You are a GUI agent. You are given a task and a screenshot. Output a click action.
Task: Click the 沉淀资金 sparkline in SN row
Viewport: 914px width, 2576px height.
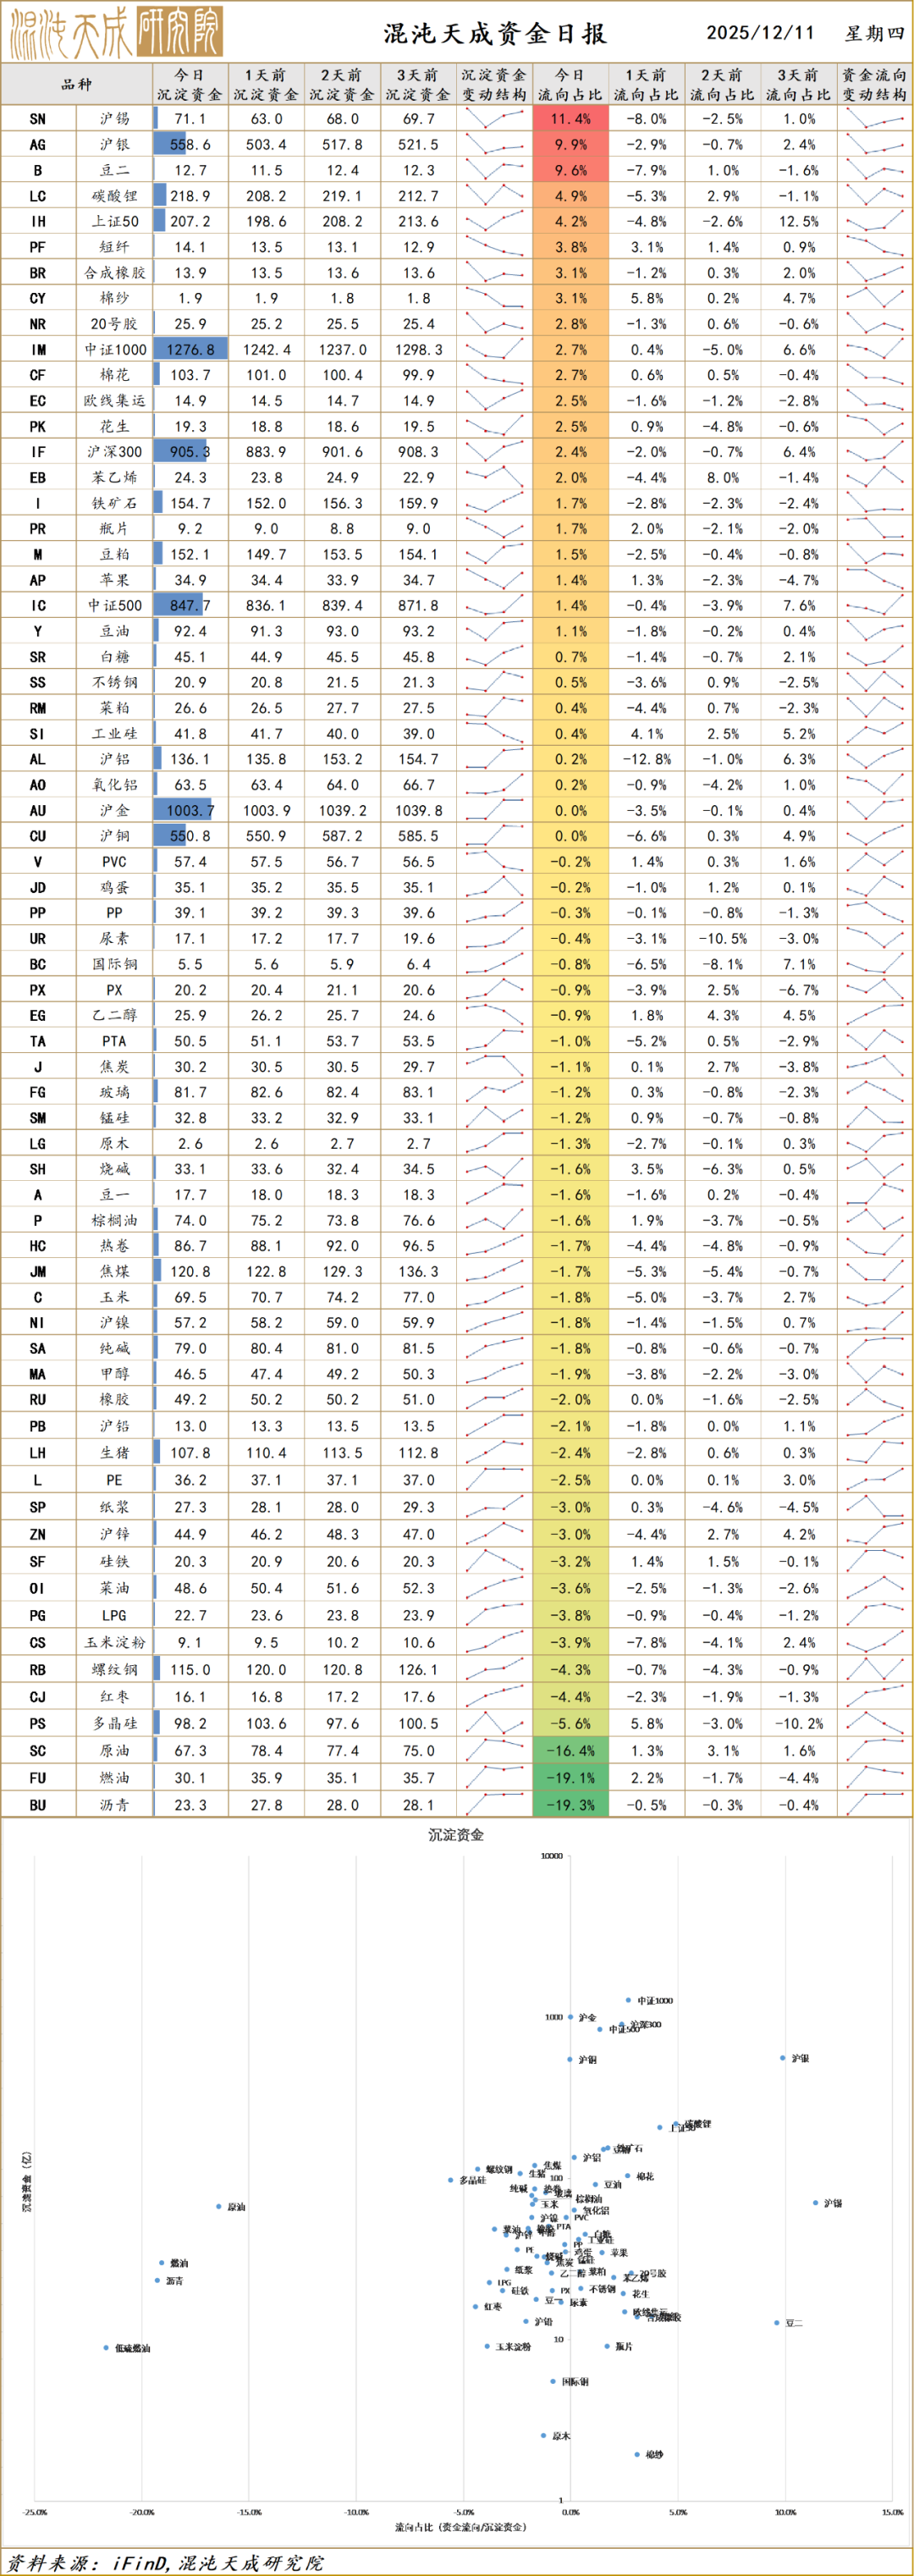tap(494, 119)
